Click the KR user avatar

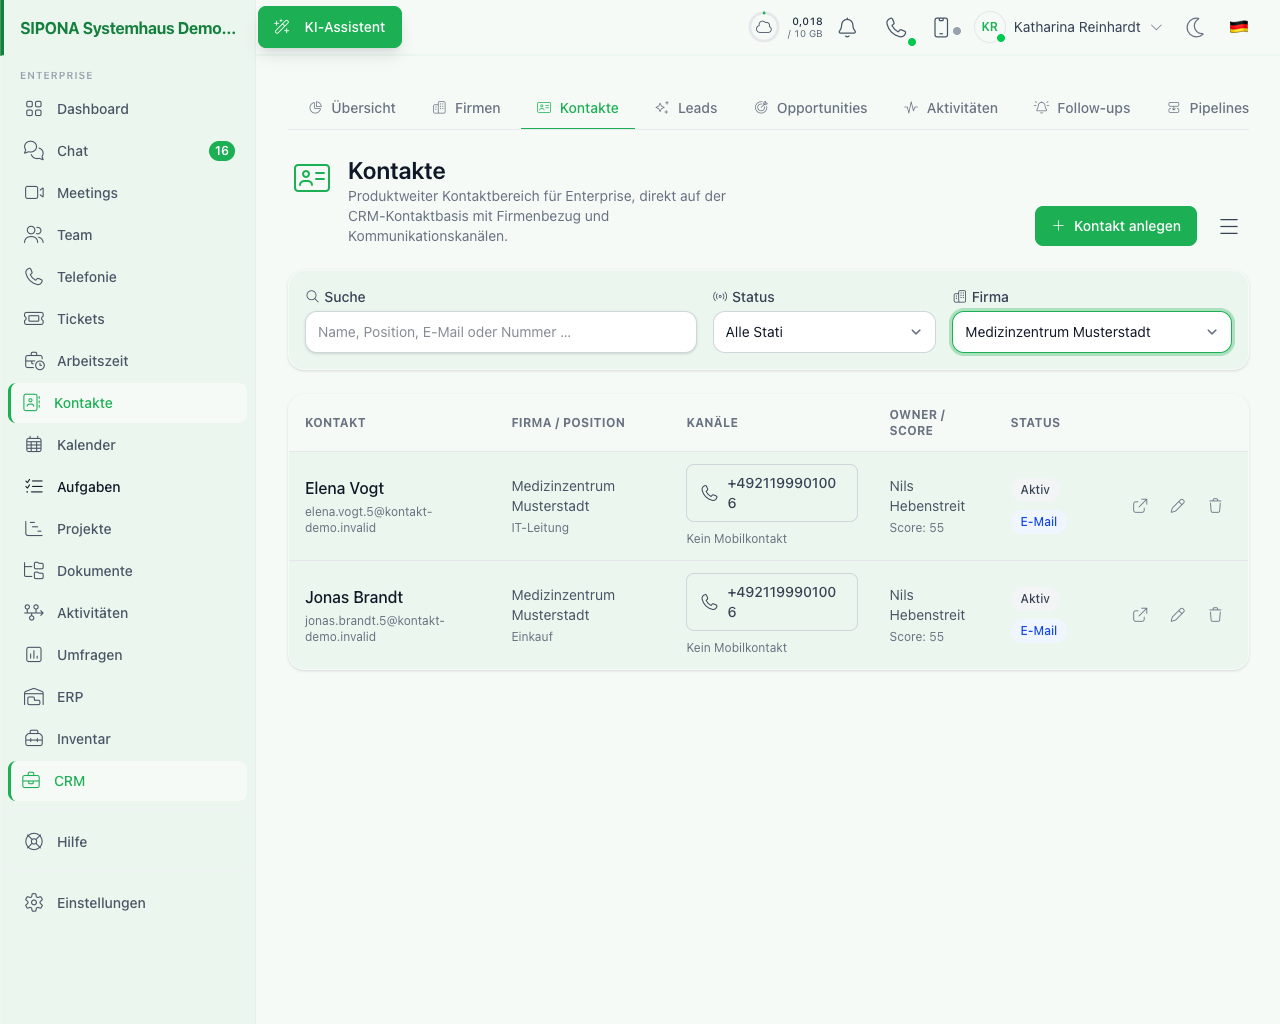tap(990, 27)
